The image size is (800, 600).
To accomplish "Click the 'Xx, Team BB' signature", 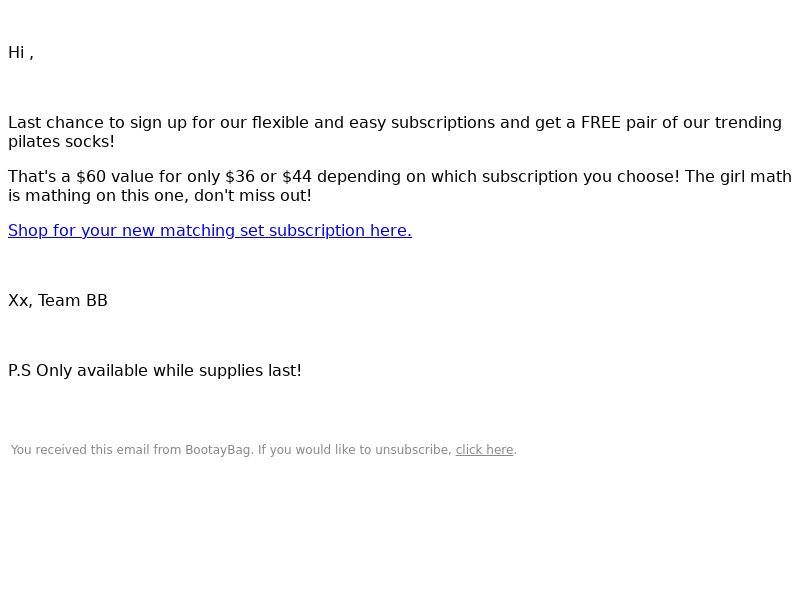I will tap(58, 301).
